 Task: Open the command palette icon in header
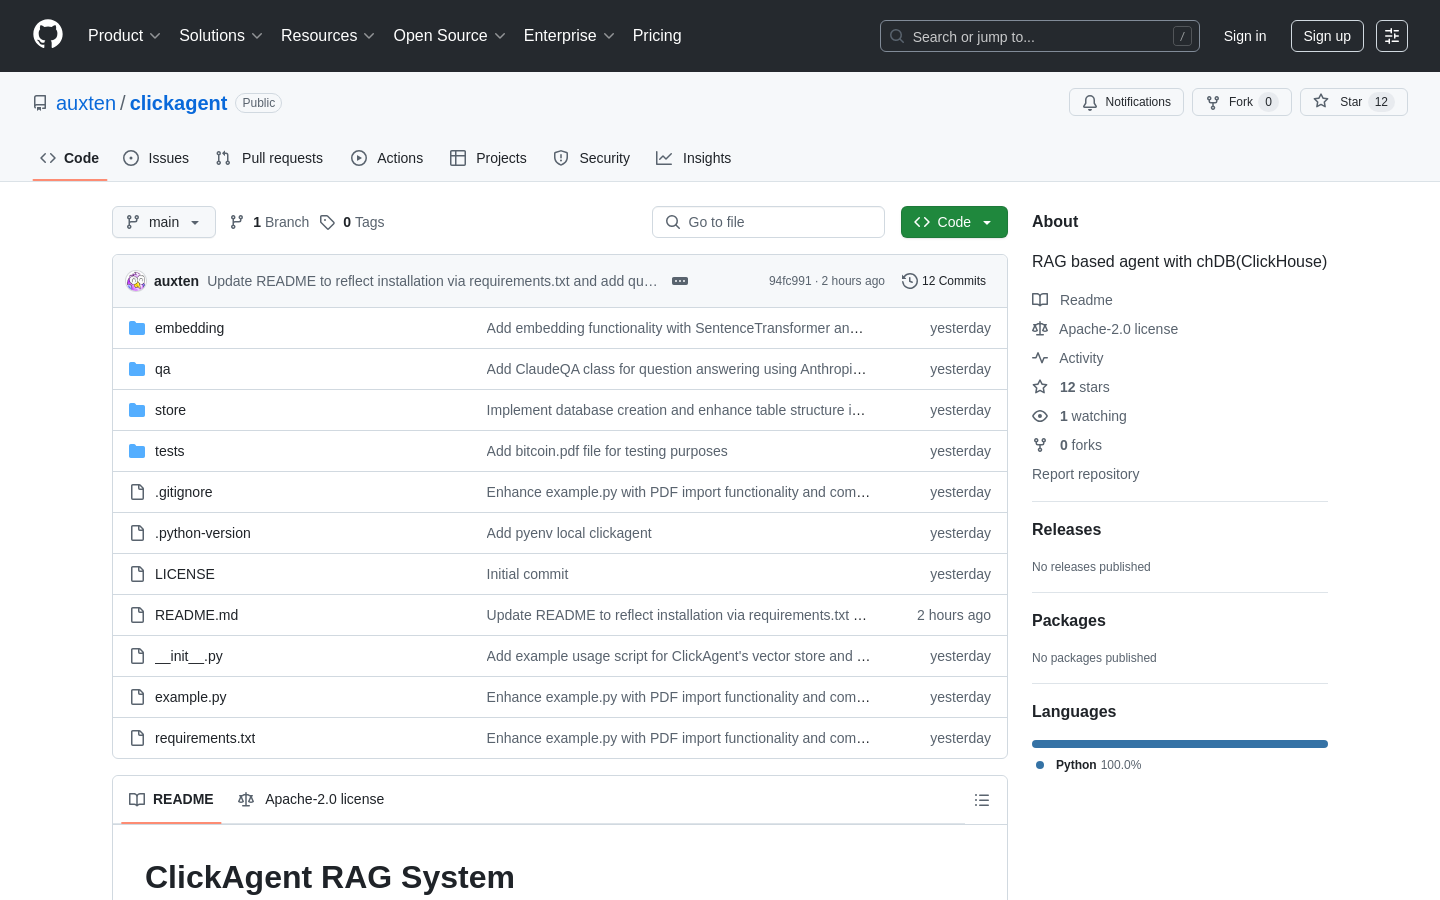point(1392,36)
